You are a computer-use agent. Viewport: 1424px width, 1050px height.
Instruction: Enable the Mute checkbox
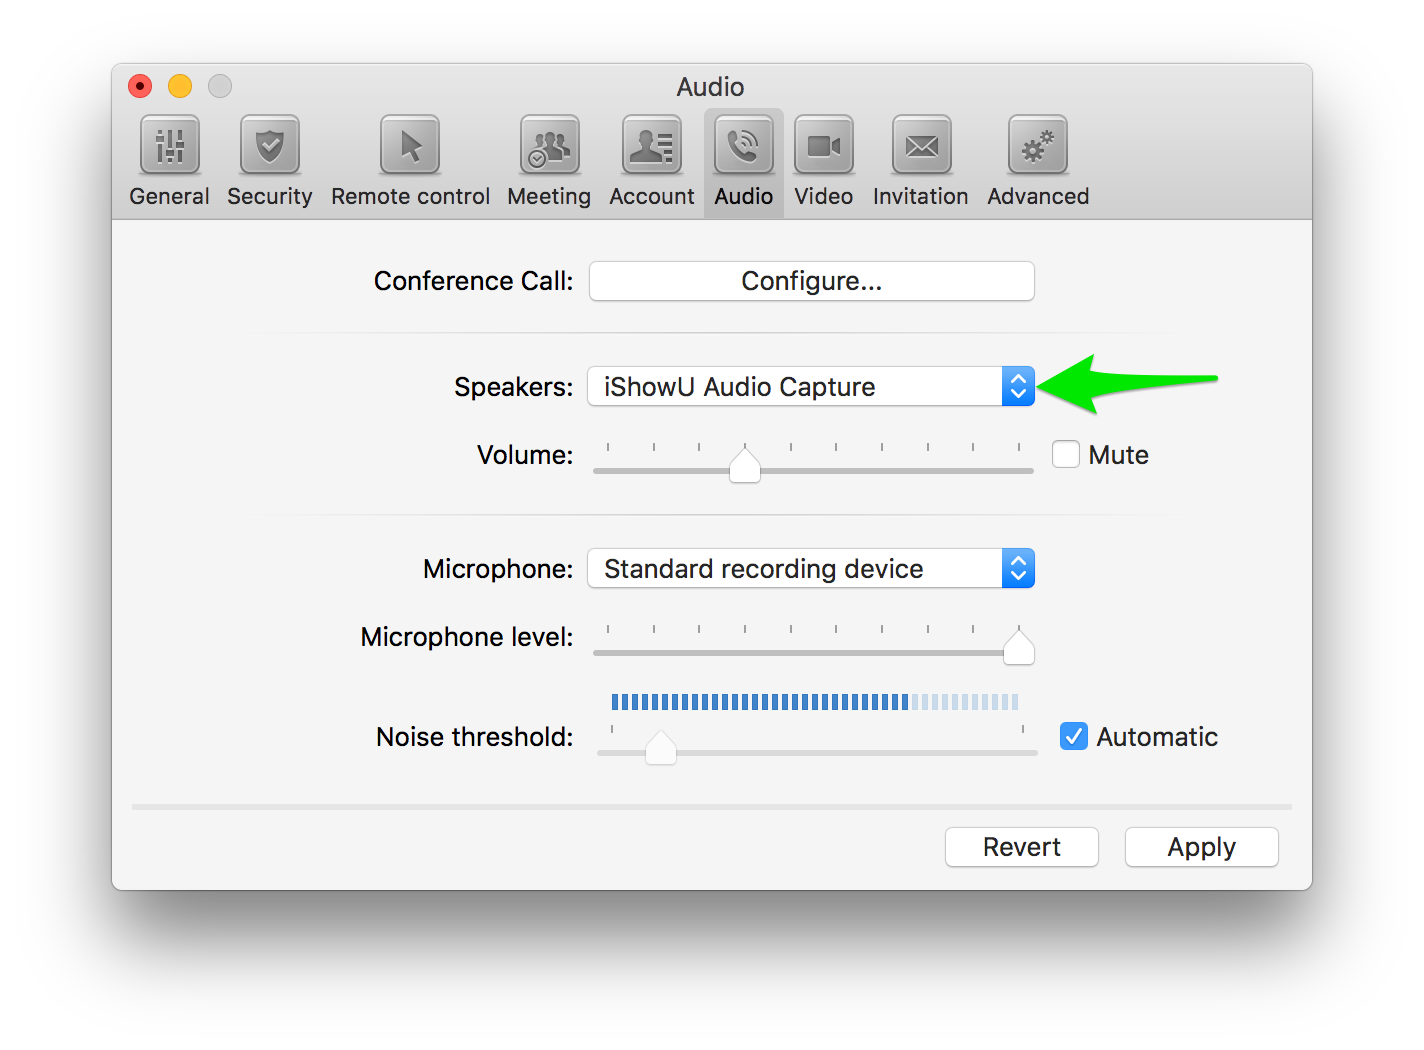pos(1066,455)
